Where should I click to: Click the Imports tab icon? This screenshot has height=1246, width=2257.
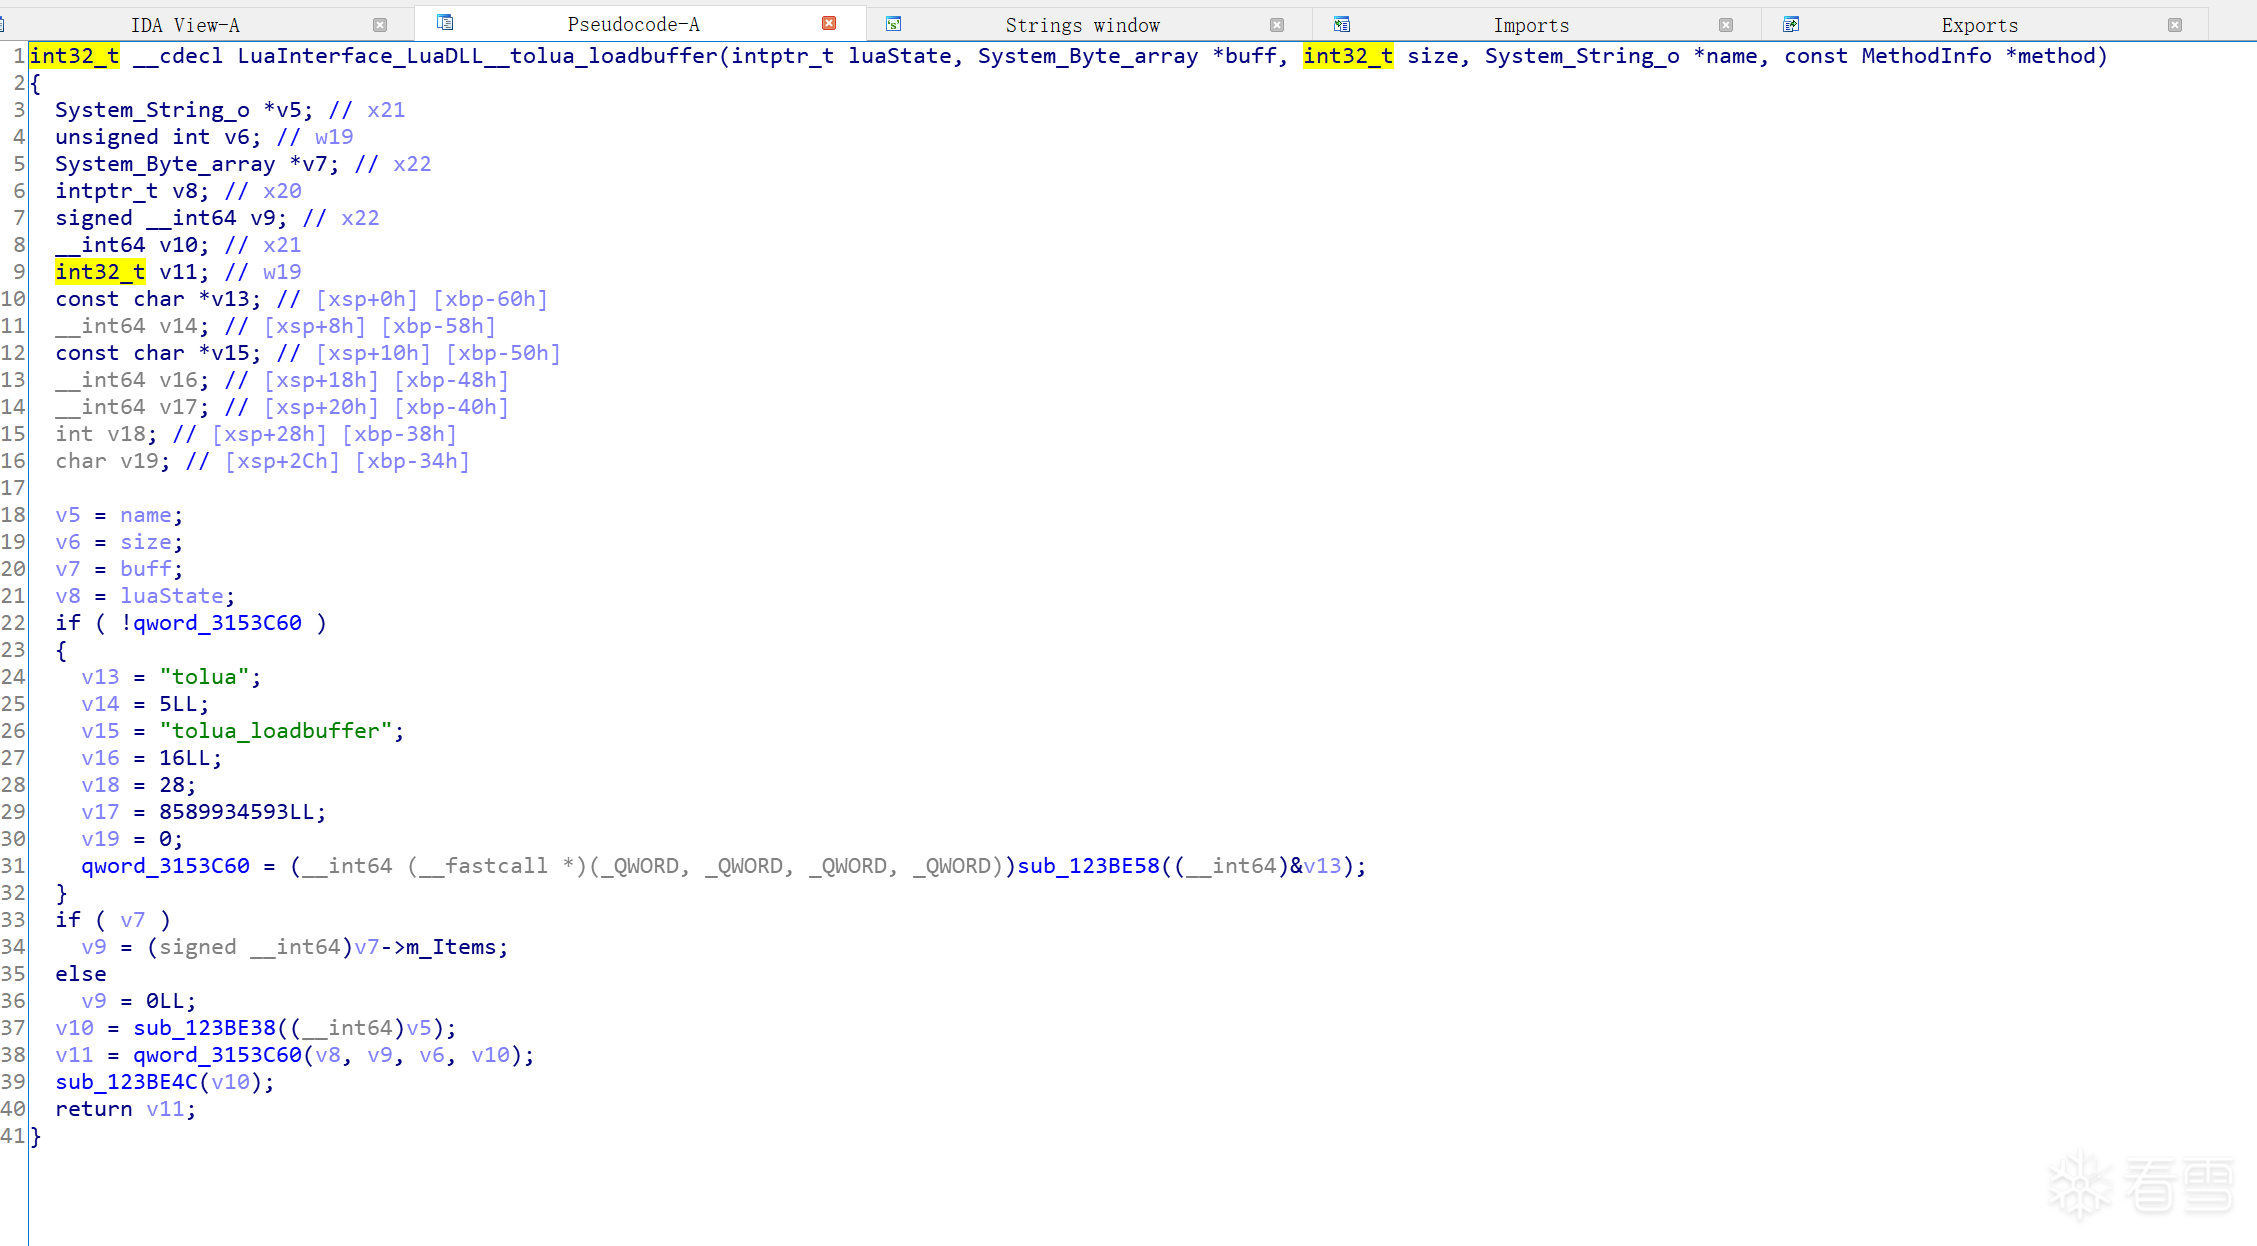[1342, 24]
